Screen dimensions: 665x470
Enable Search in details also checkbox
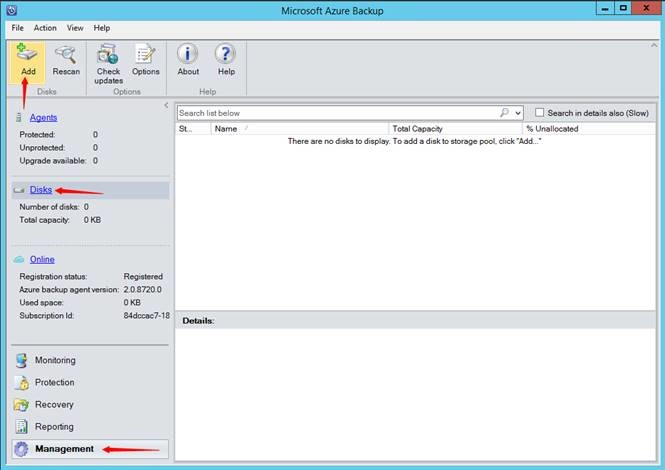pos(540,113)
